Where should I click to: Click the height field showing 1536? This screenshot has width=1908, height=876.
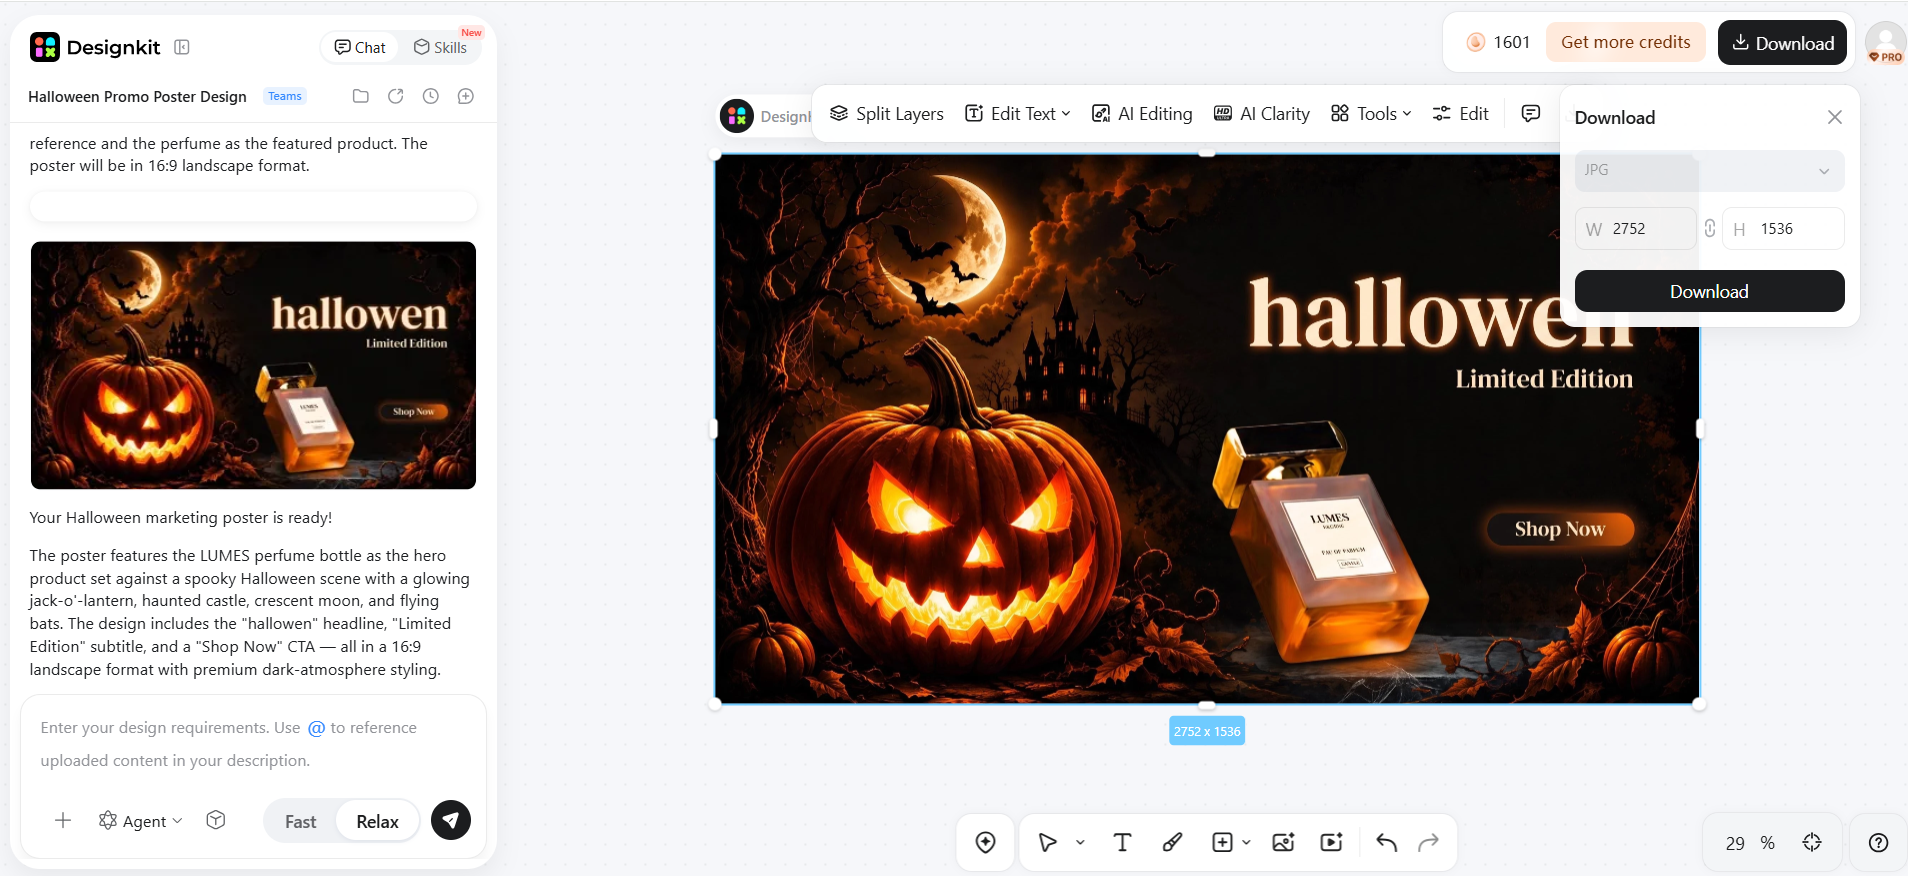(x=1783, y=228)
